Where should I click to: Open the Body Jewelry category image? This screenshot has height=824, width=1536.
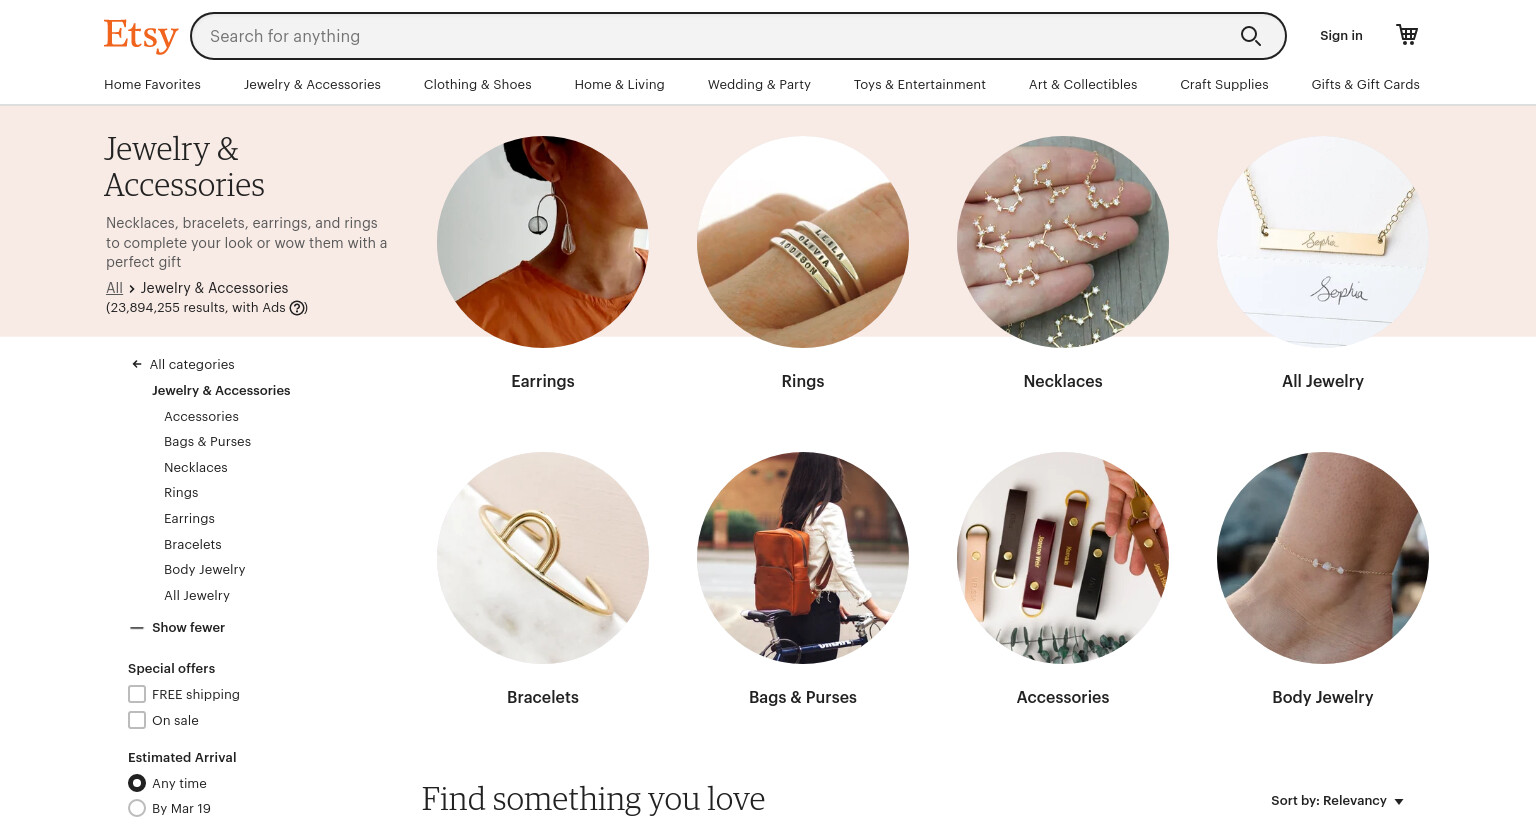(1323, 558)
